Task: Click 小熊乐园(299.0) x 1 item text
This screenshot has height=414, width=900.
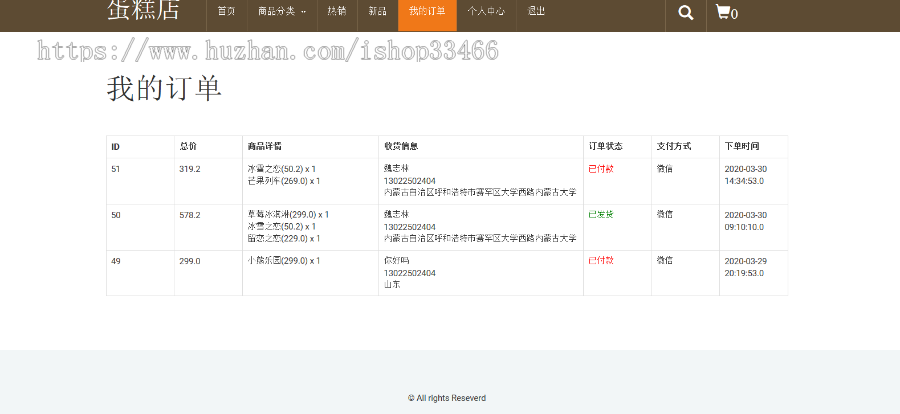Action: pyautogui.click(x=284, y=261)
